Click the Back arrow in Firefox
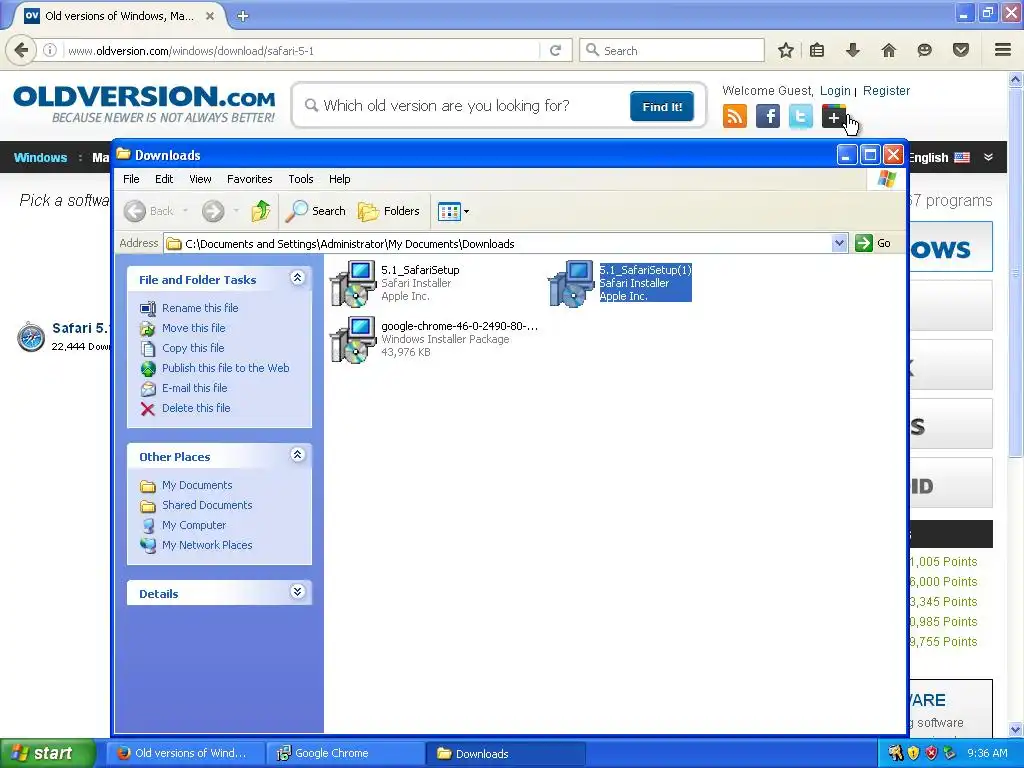This screenshot has height=768, width=1024. coord(21,50)
